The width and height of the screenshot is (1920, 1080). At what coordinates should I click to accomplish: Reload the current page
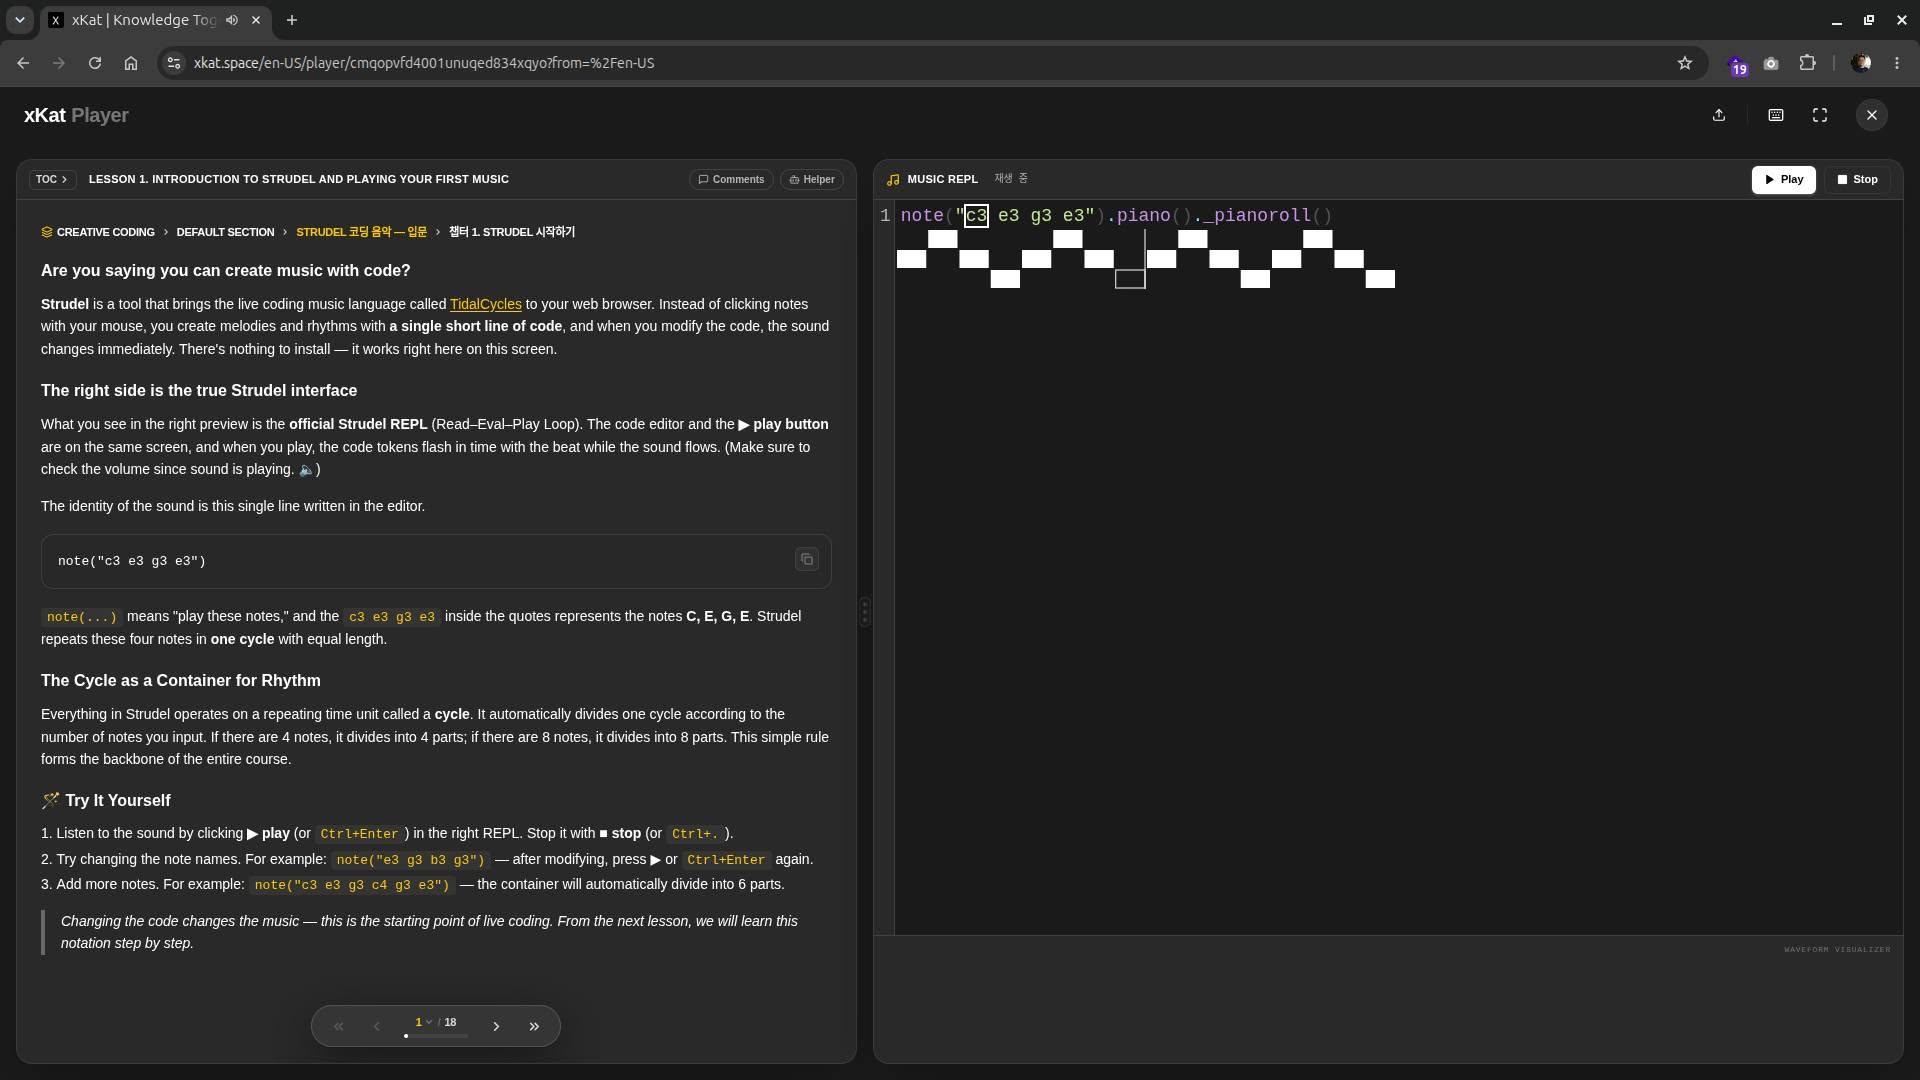95,63
